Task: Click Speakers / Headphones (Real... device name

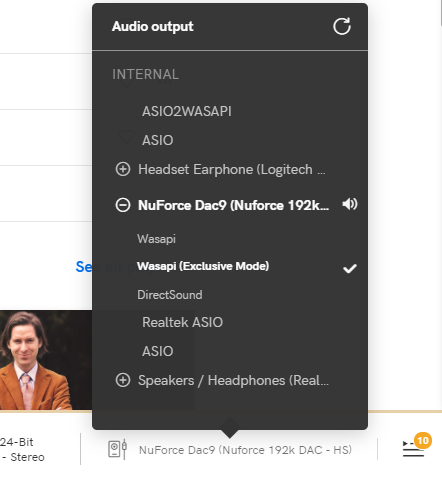Action: click(x=233, y=380)
